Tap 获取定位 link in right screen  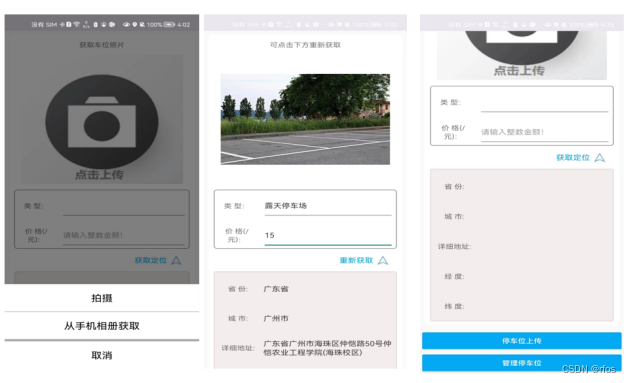573,157
